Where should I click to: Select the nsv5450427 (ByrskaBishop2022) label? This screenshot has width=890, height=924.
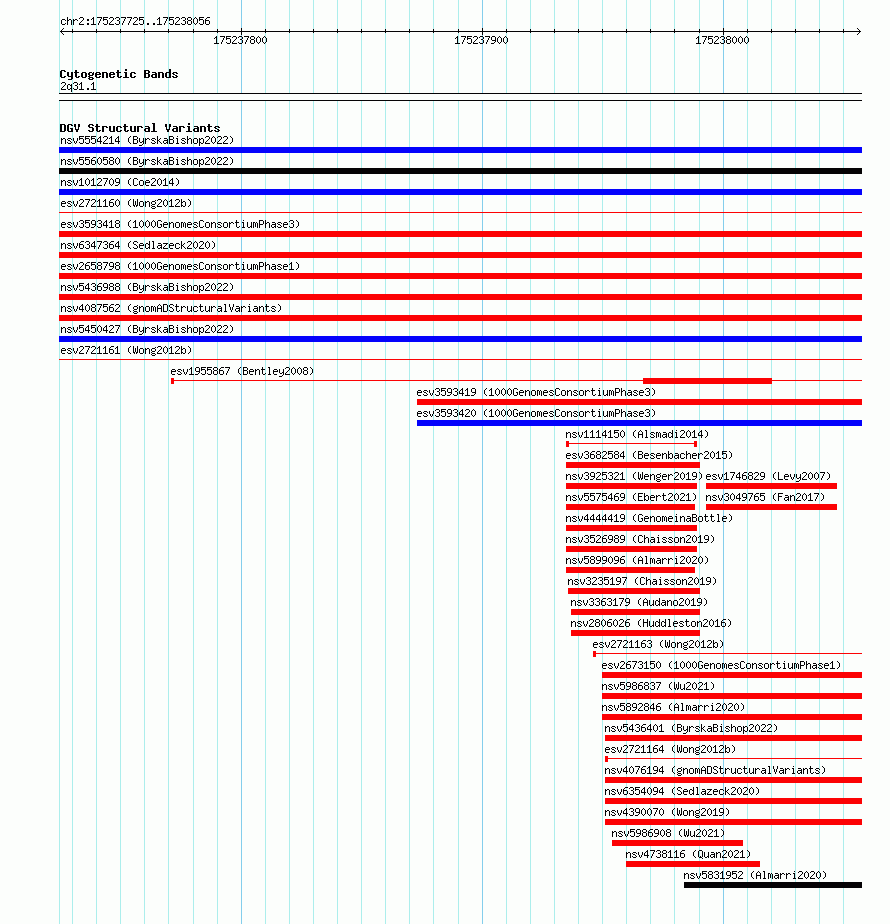147,329
